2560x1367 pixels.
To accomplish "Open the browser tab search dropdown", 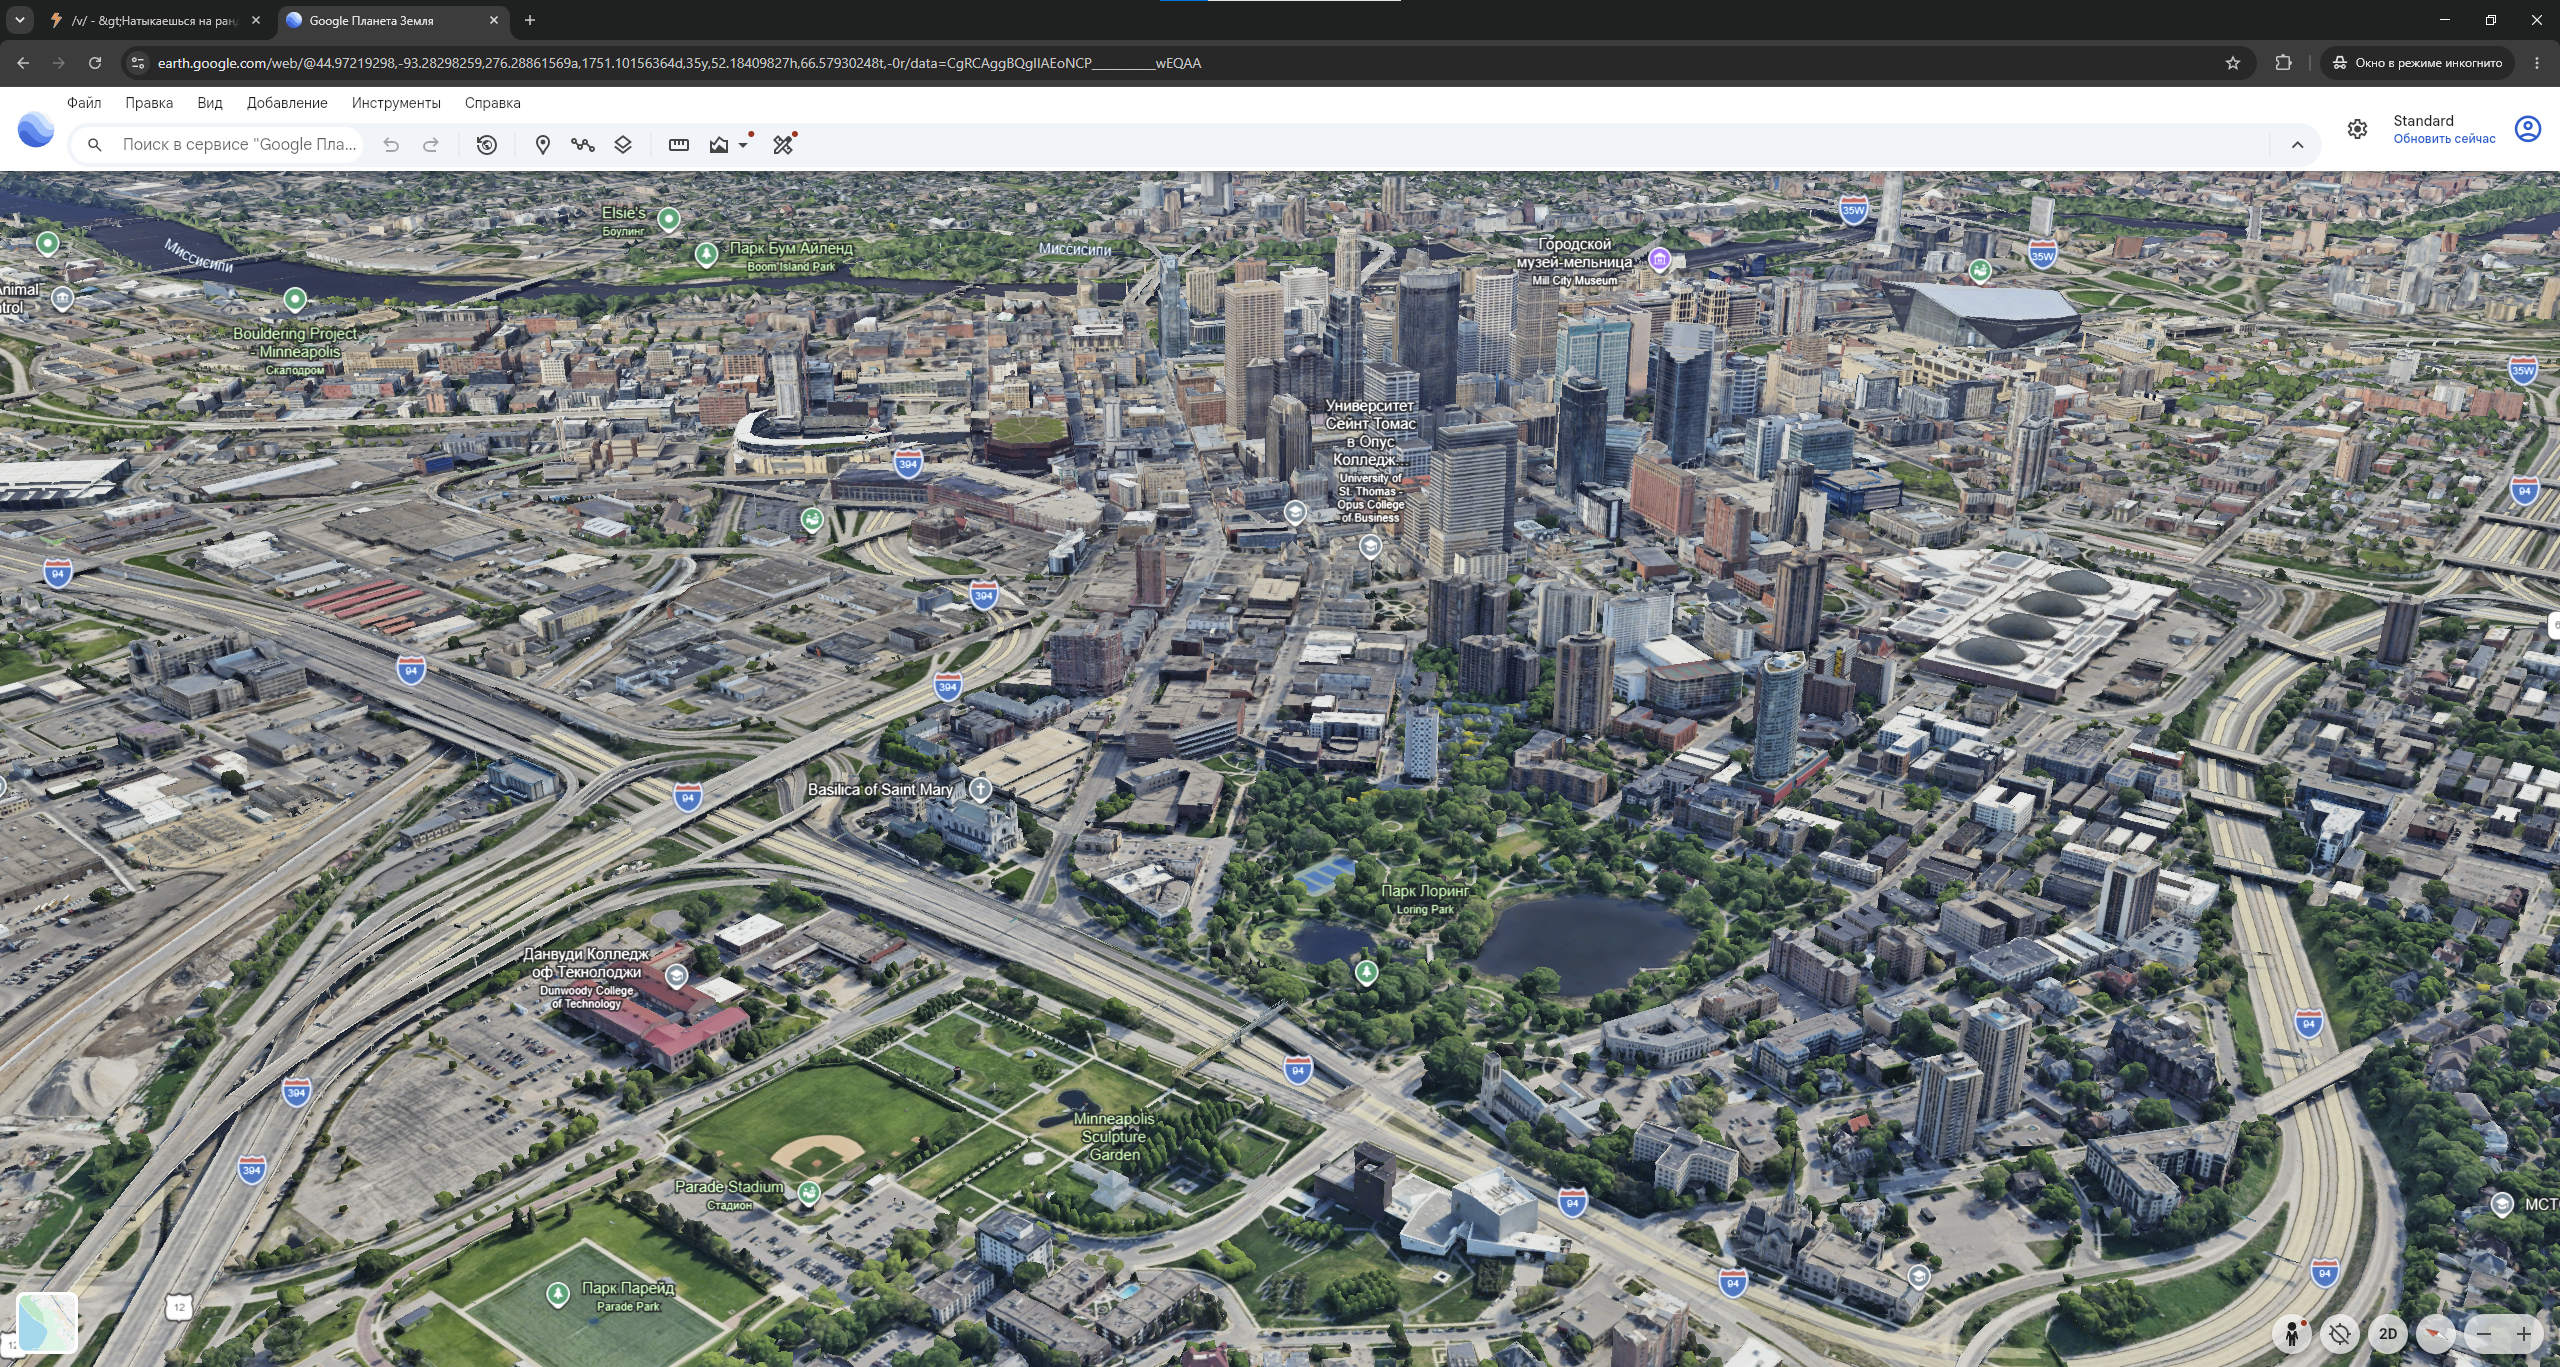I will [19, 20].
